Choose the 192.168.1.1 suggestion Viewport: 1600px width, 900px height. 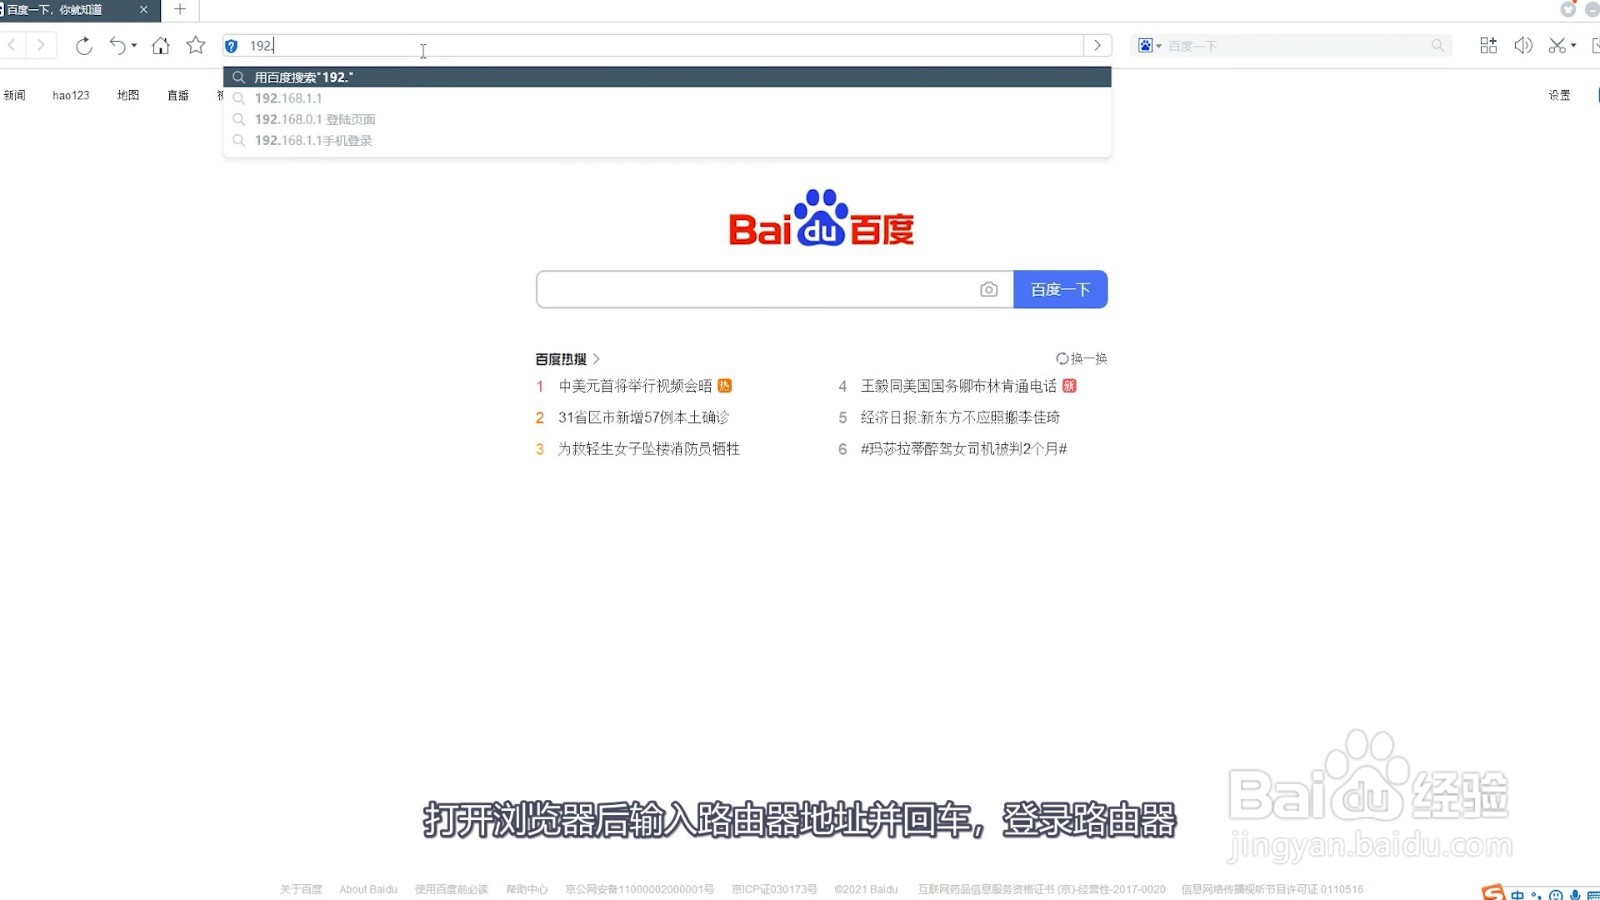click(667, 98)
